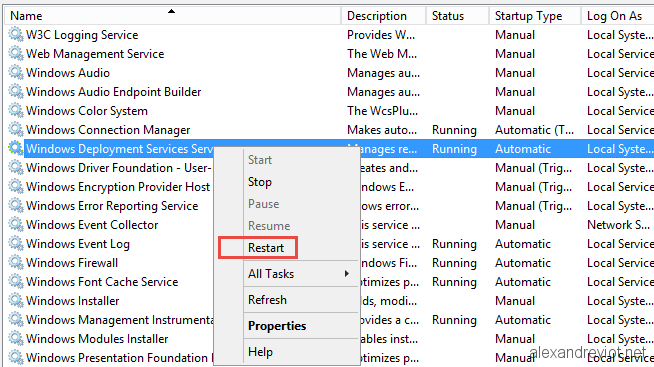Click gear icon for W3C Logging Service

pyautogui.click(x=16, y=35)
